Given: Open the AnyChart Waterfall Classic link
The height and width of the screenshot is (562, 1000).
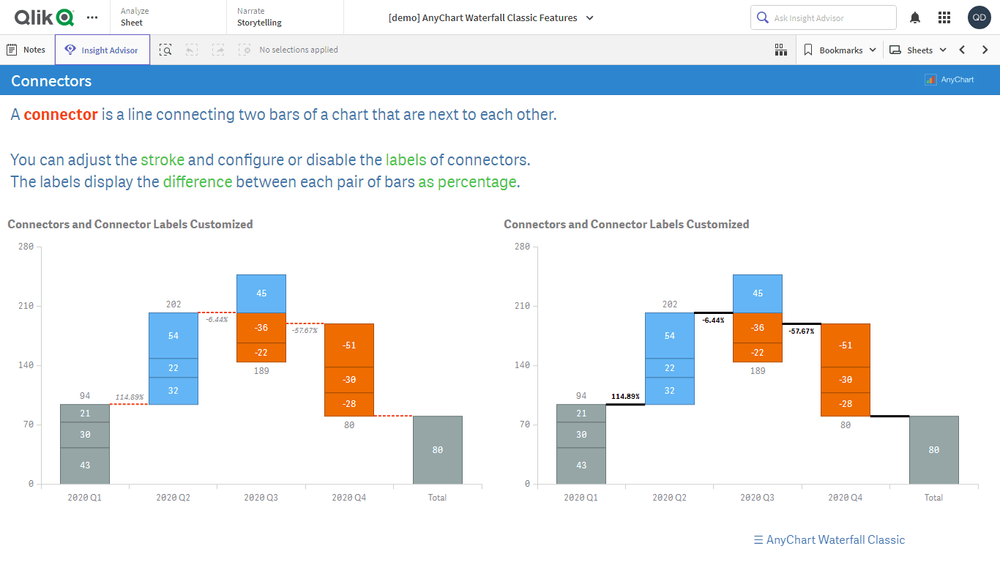Looking at the screenshot, I should [829, 540].
